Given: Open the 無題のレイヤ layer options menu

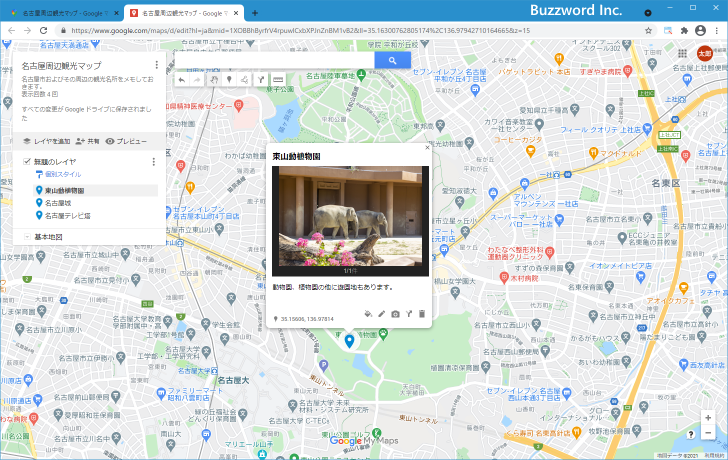Looking at the screenshot, I should coord(154,162).
